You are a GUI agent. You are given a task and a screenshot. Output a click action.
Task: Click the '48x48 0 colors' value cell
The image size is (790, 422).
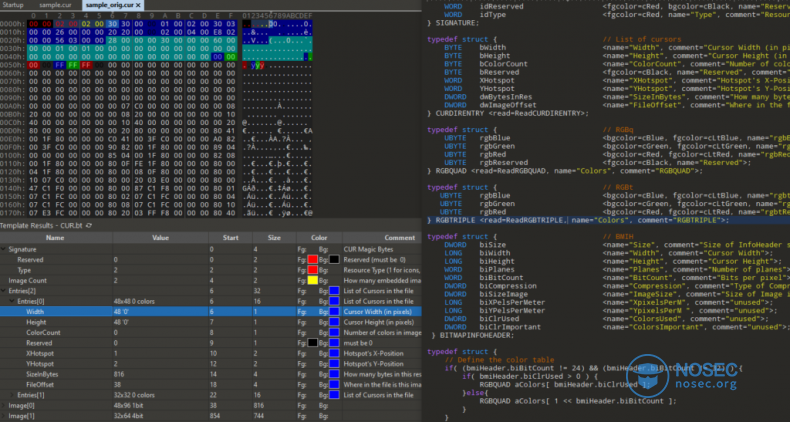[x=134, y=301]
